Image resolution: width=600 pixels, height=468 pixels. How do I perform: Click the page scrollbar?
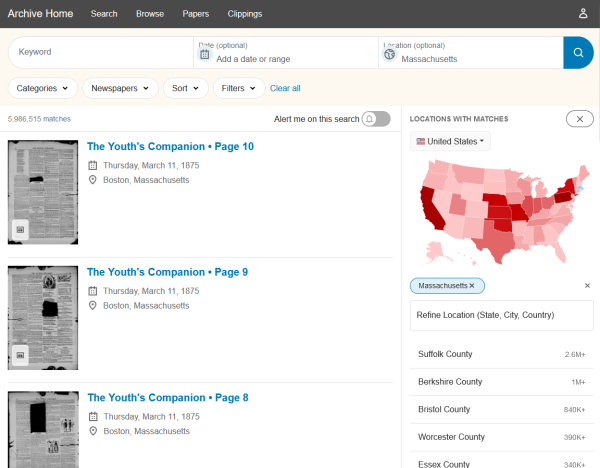(598, 84)
